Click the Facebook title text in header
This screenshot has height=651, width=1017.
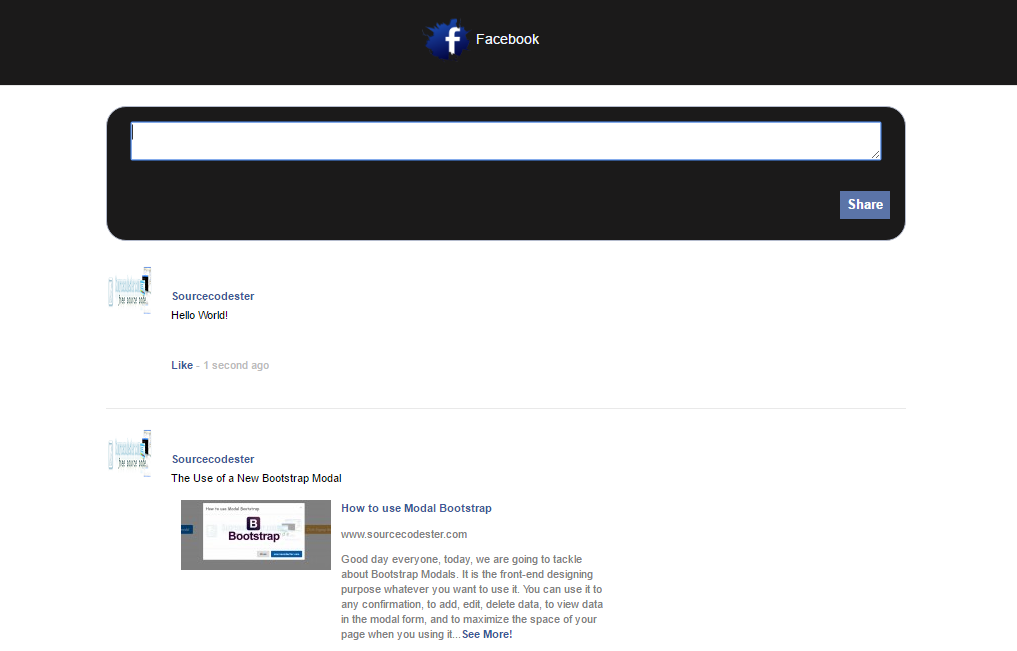pos(507,40)
